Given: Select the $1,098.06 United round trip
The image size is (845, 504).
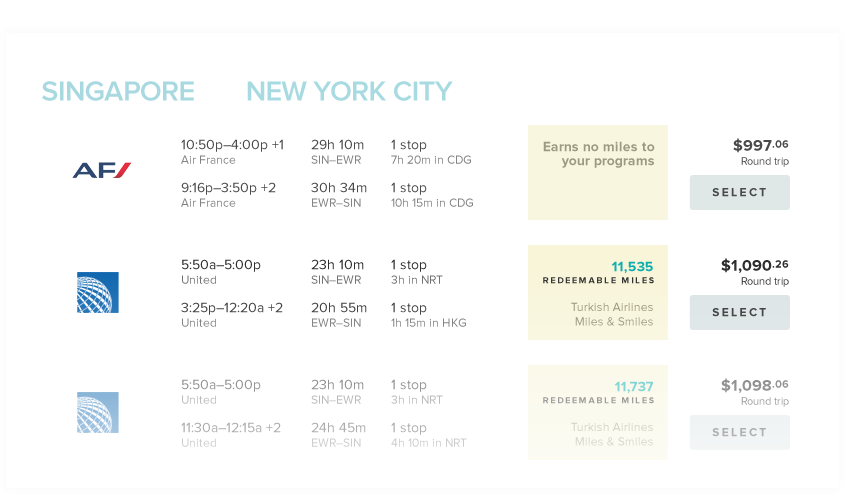Looking at the screenshot, I should pyautogui.click(x=739, y=432).
